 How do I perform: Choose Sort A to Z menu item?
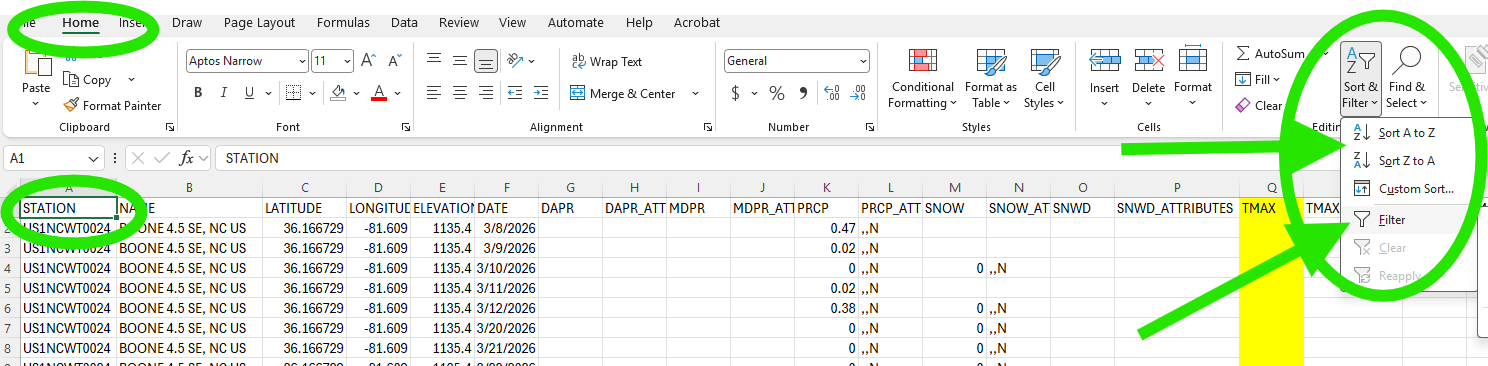[1408, 132]
